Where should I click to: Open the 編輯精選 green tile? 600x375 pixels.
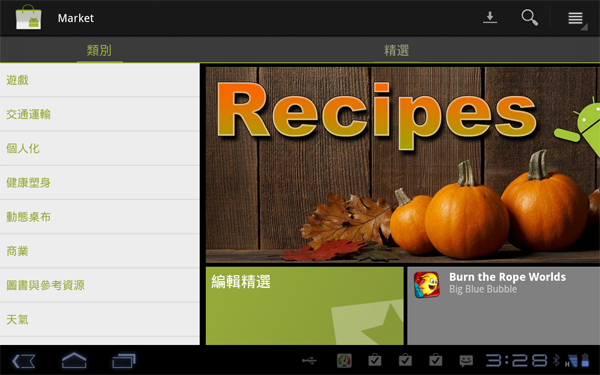(x=305, y=306)
